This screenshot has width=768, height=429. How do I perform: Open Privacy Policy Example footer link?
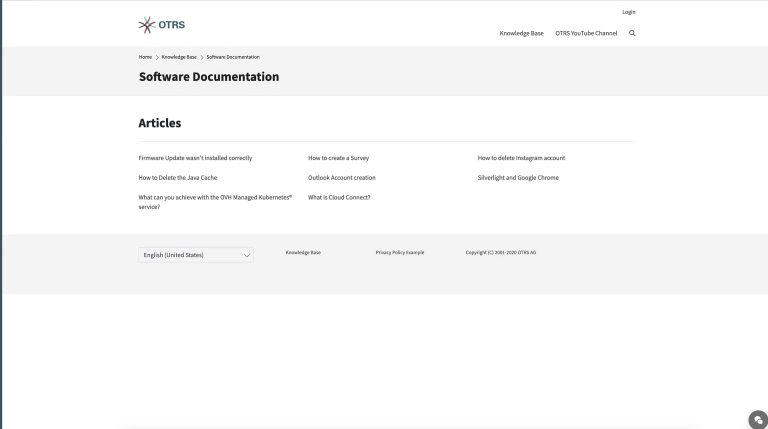pos(400,253)
